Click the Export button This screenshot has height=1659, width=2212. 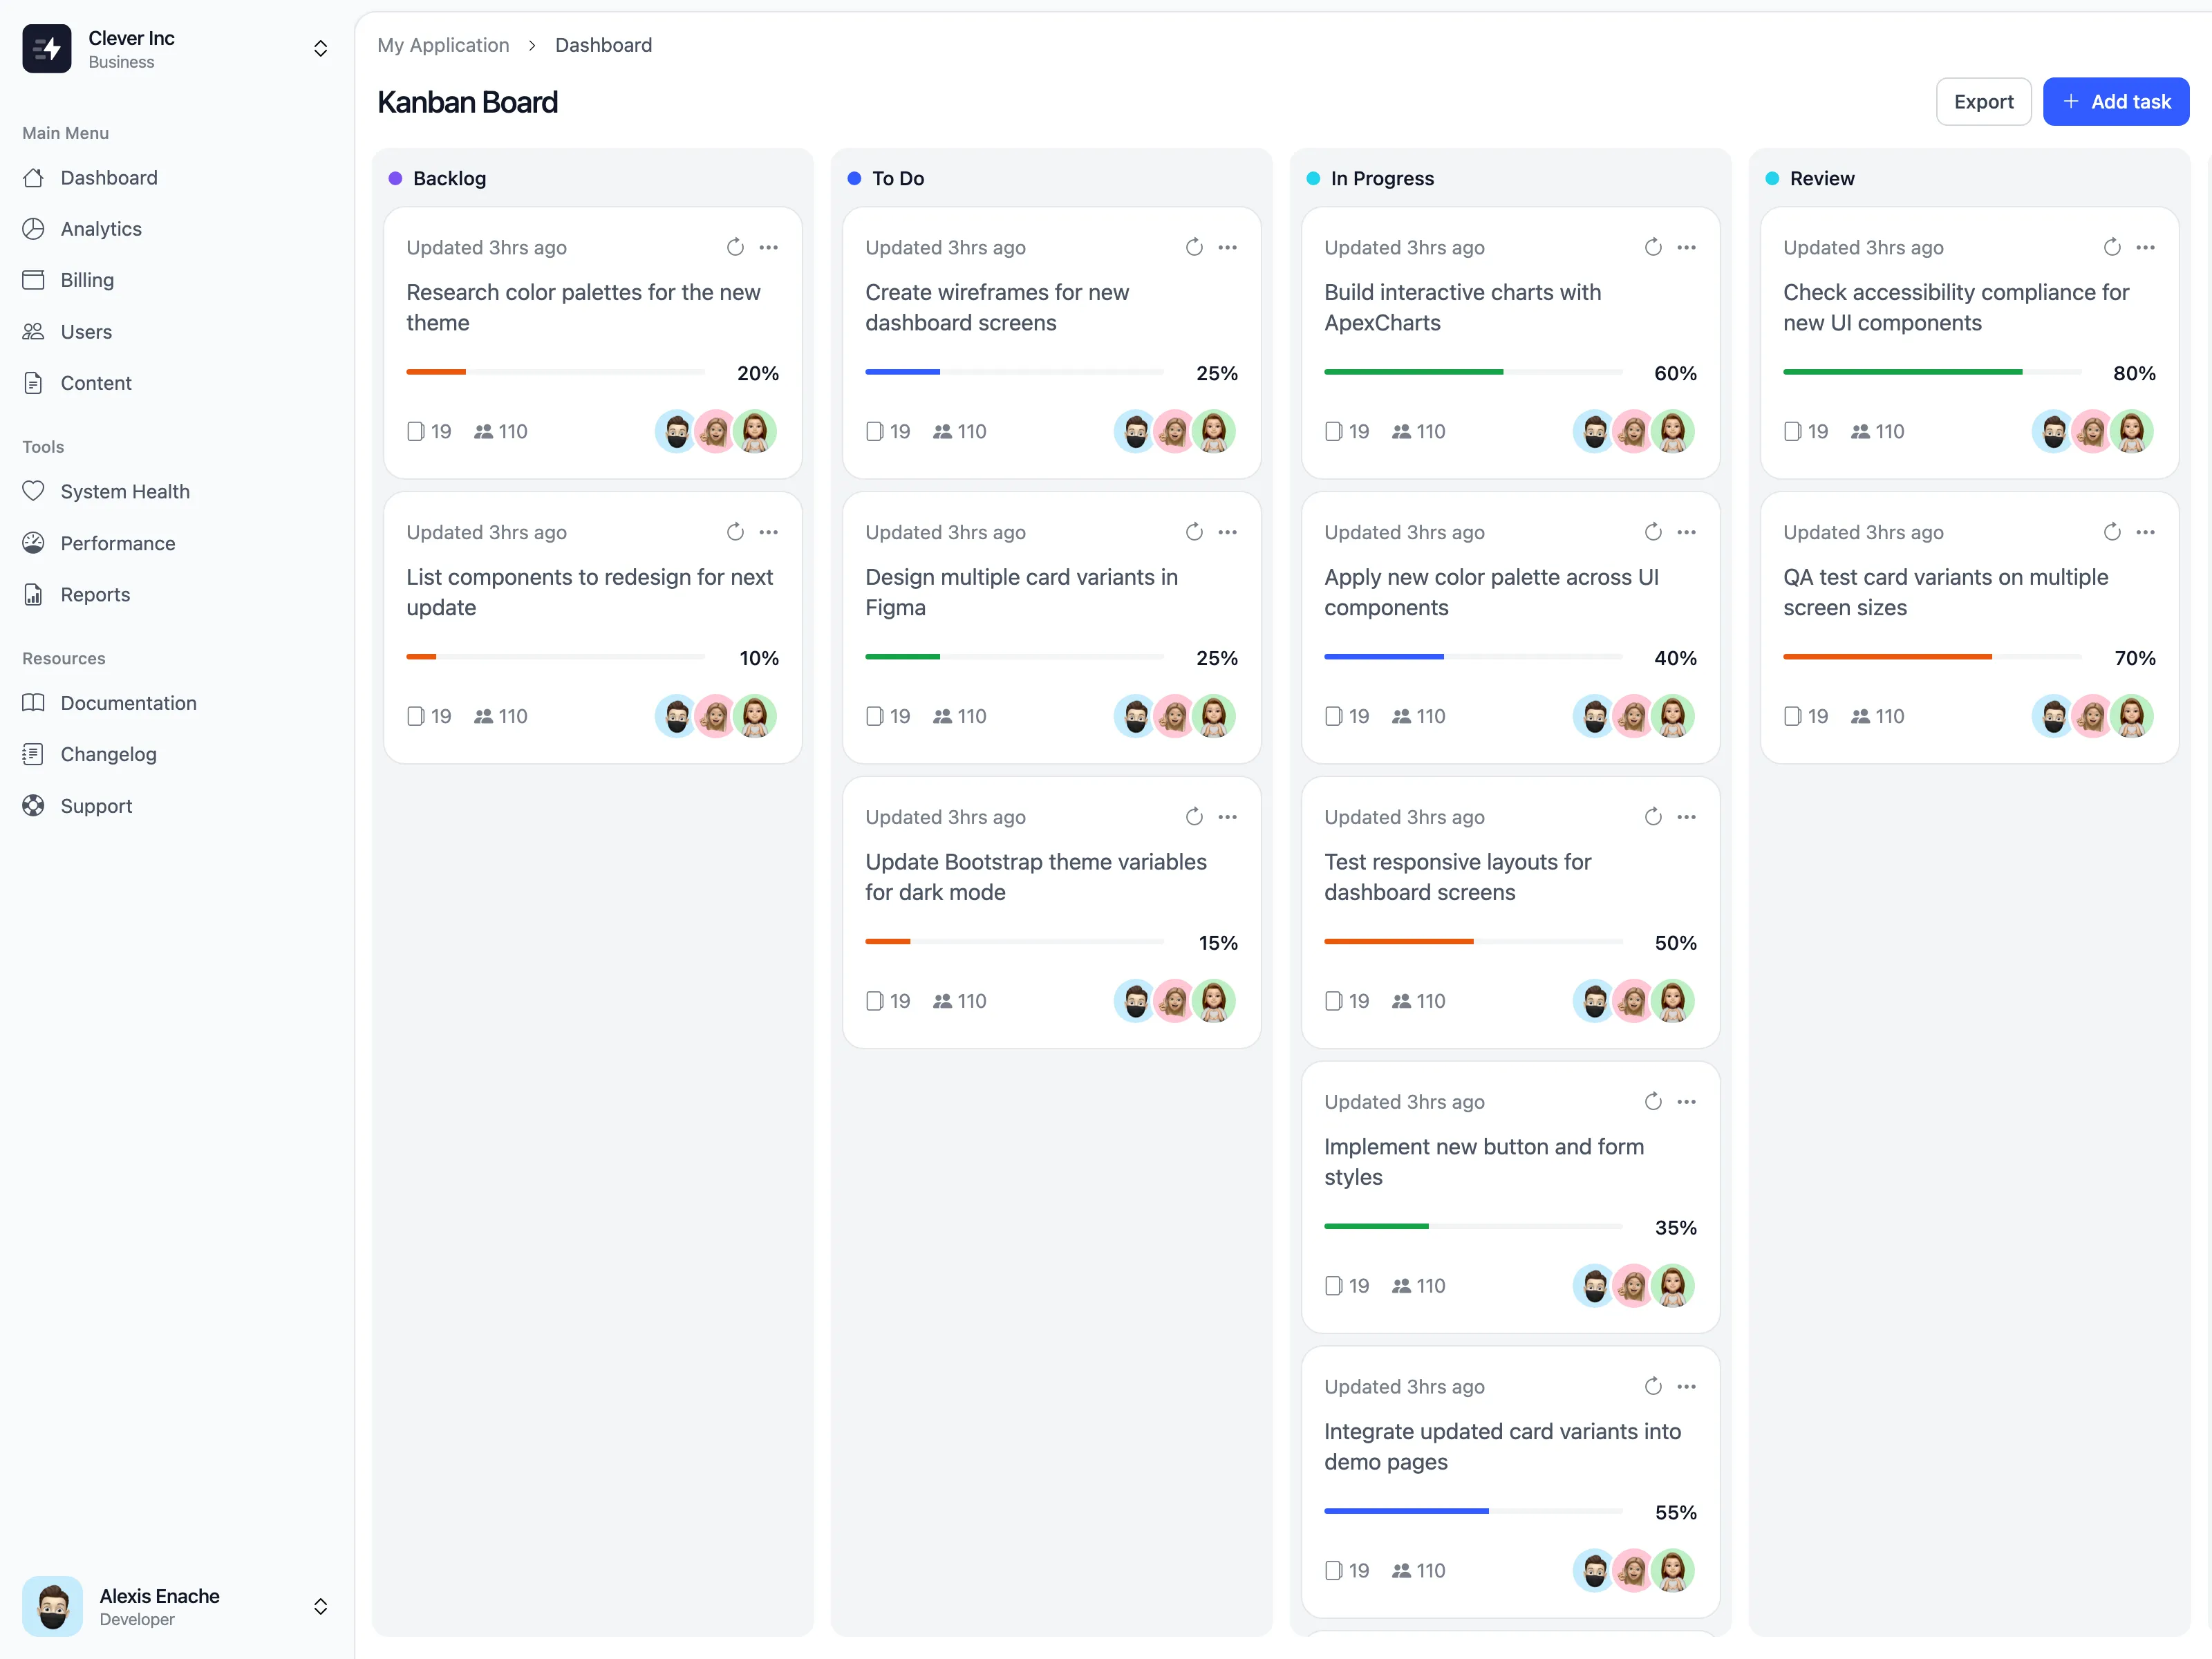[x=1983, y=101]
